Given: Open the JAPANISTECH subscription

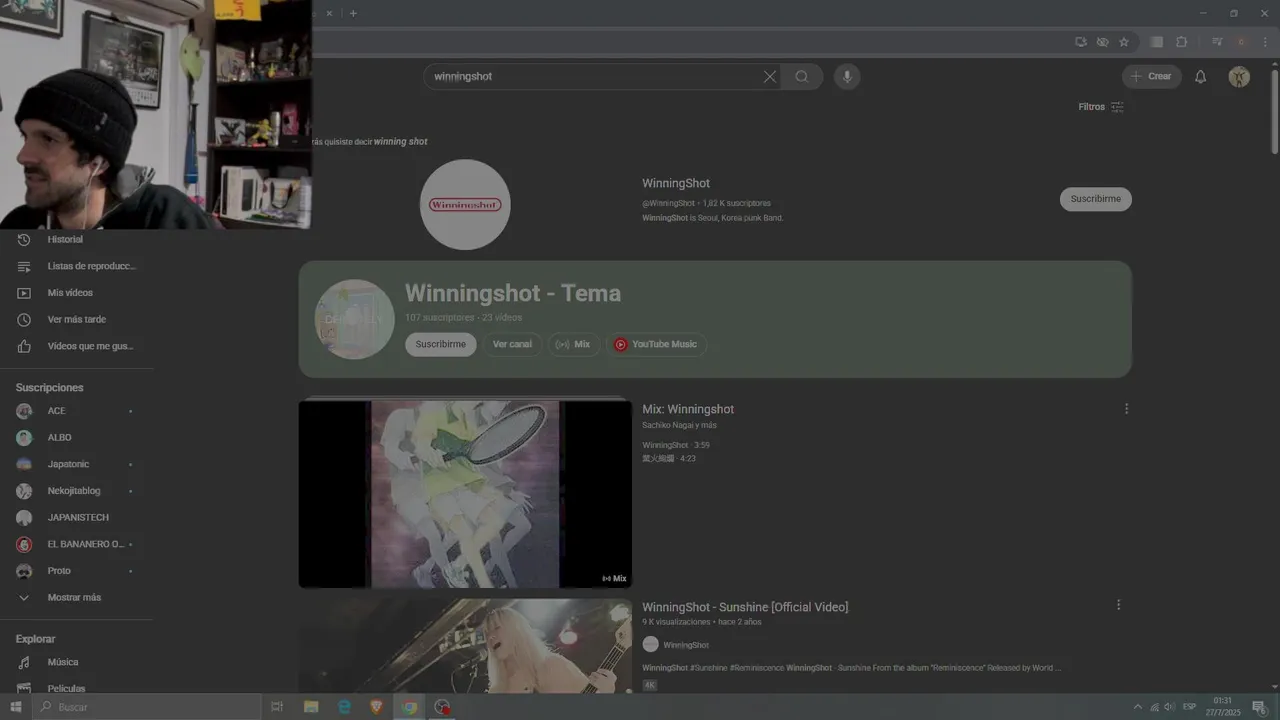Looking at the screenshot, I should pyautogui.click(x=77, y=518).
